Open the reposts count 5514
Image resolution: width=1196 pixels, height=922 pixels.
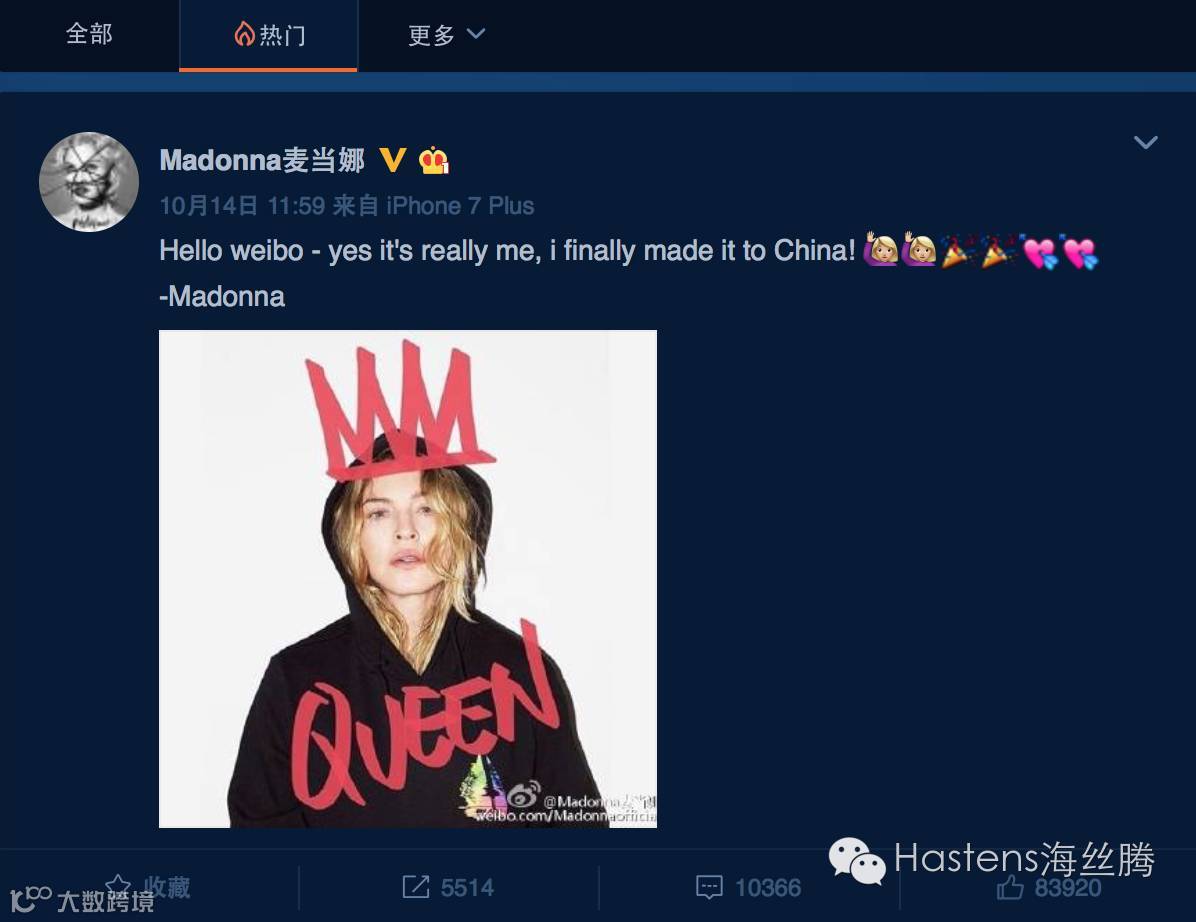(467, 888)
